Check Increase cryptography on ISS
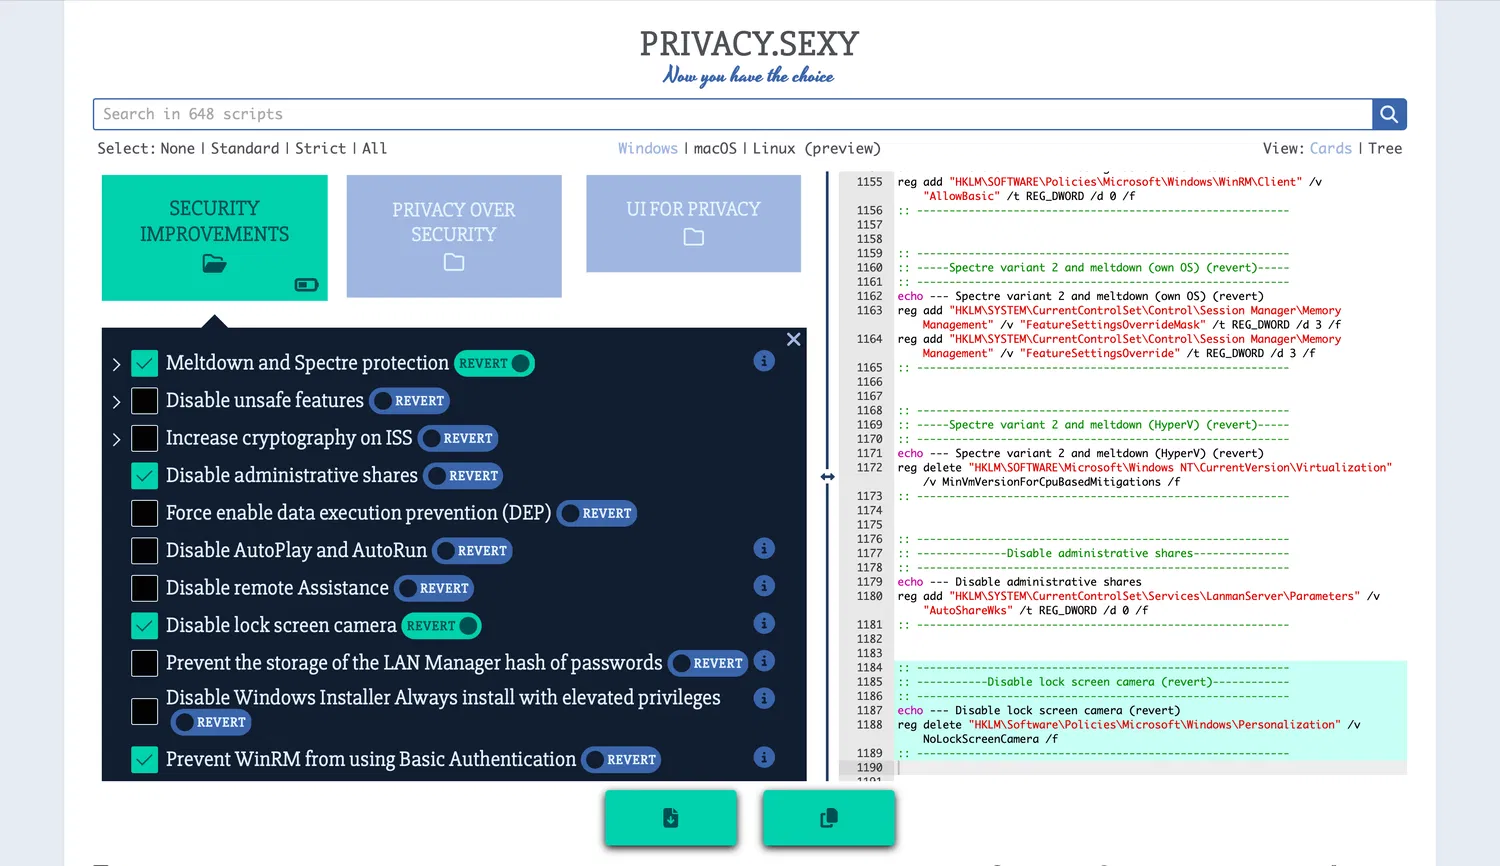This screenshot has height=866, width=1500. click(x=145, y=438)
